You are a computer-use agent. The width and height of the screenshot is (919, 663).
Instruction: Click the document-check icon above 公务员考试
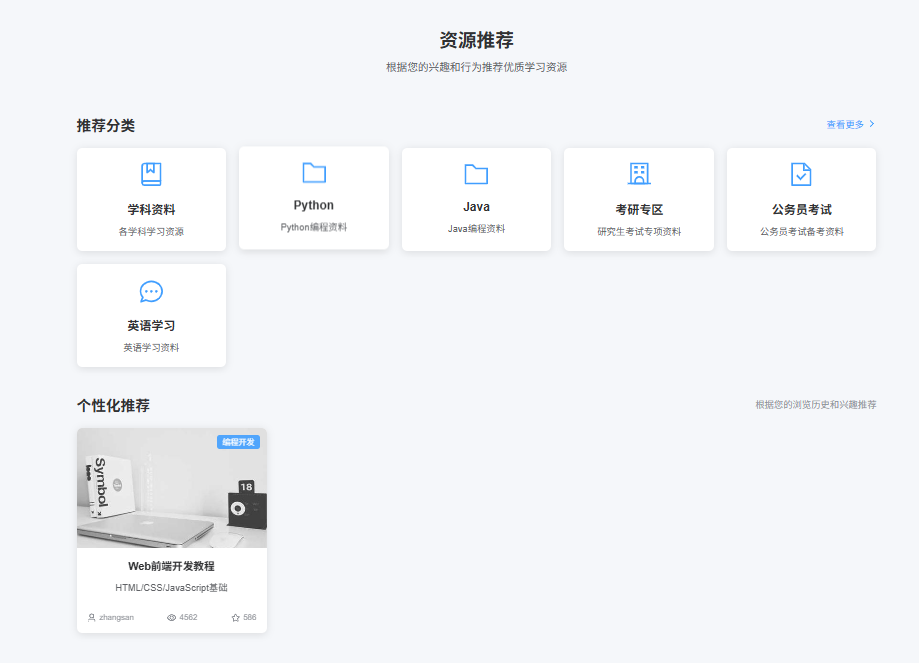tap(801, 172)
